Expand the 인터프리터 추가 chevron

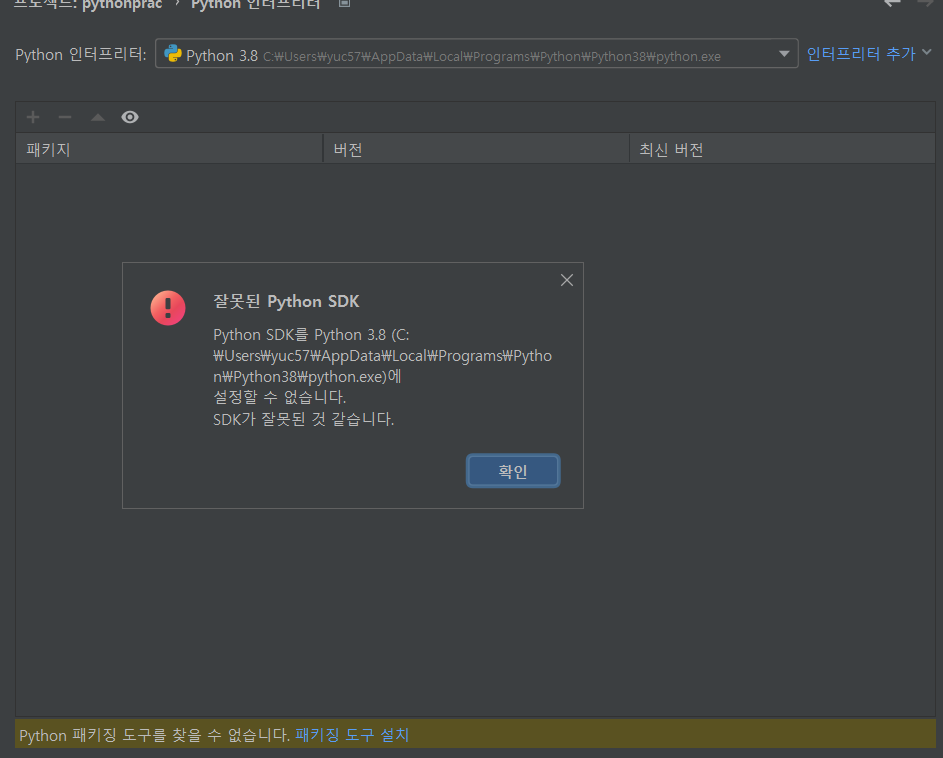coord(927,52)
